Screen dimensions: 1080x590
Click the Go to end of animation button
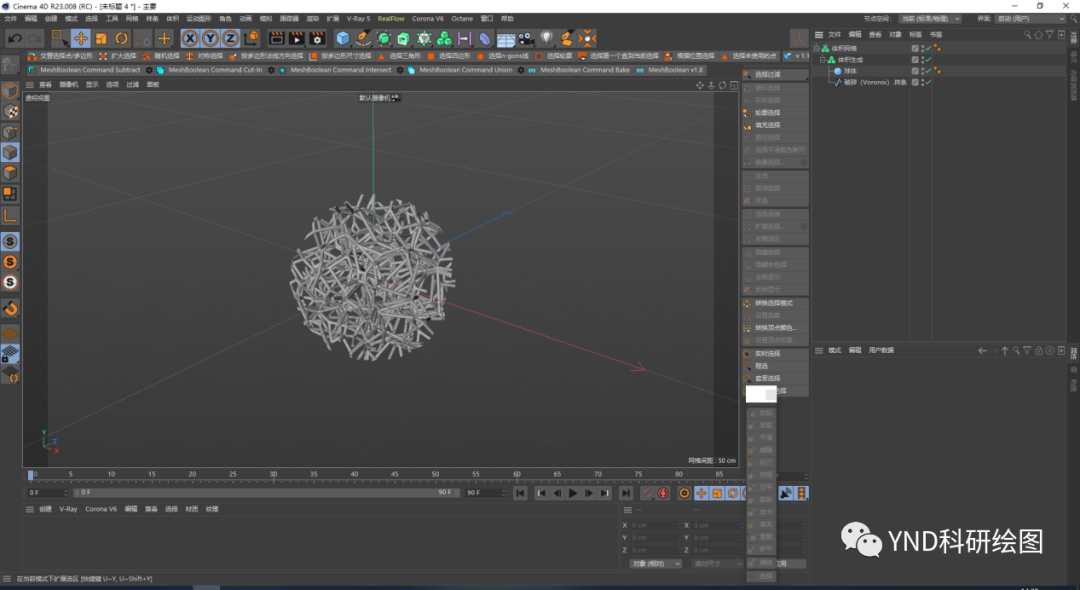click(625, 493)
